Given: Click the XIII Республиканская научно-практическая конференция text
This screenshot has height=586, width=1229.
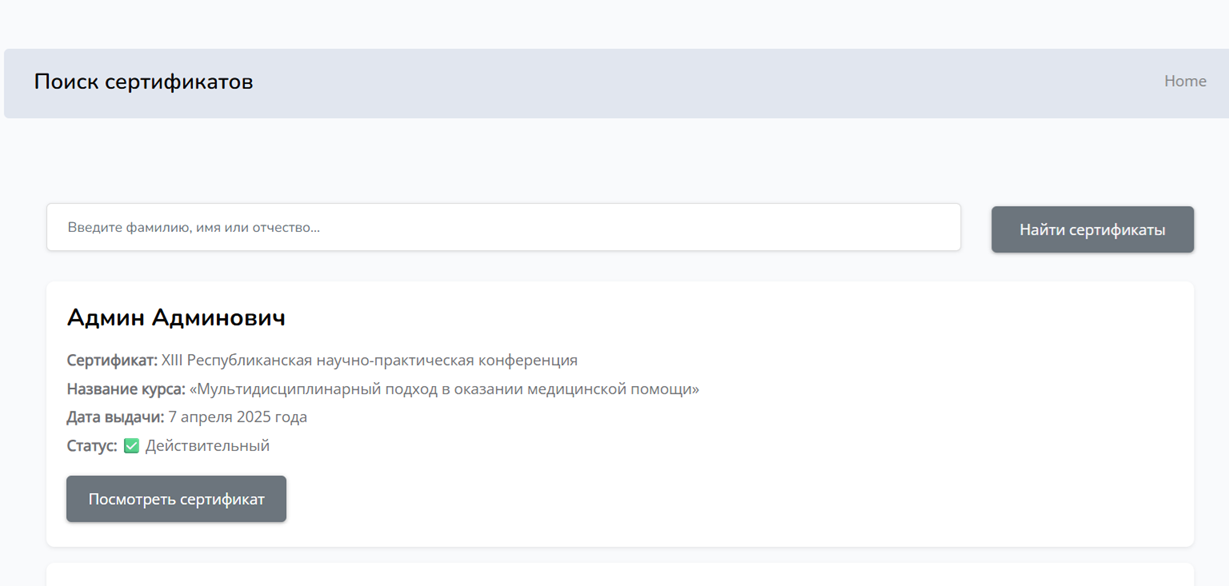Looking at the screenshot, I should [369, 360].
